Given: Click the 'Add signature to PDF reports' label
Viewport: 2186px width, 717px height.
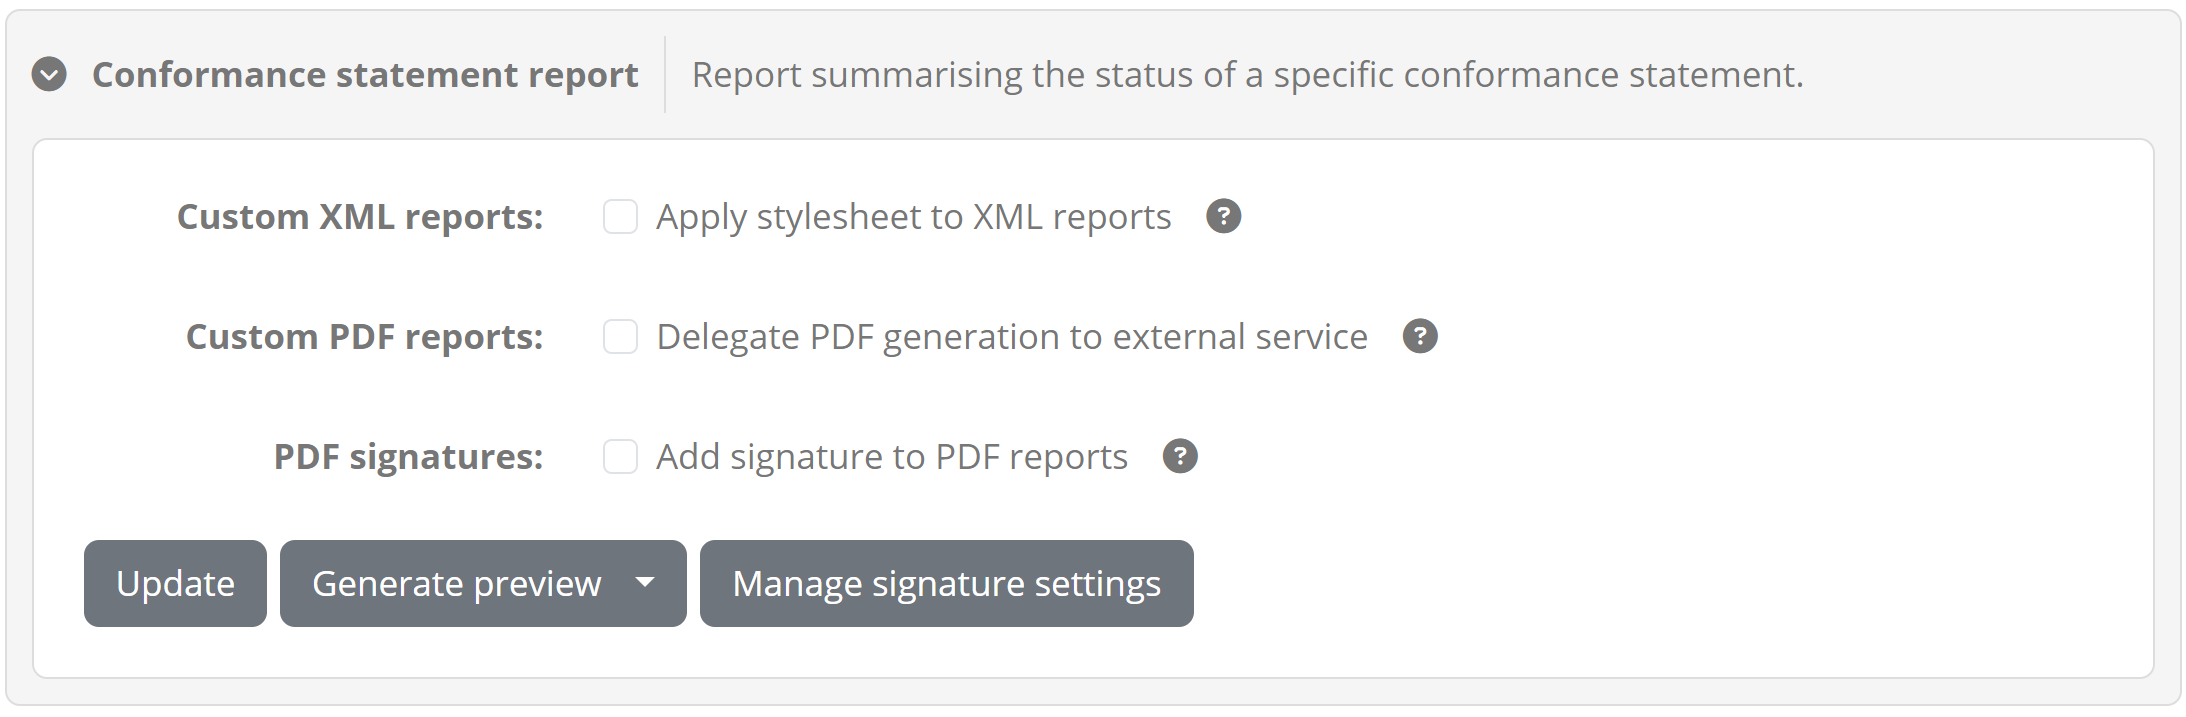Looking at the screenshot, I should tap(891, 457).
